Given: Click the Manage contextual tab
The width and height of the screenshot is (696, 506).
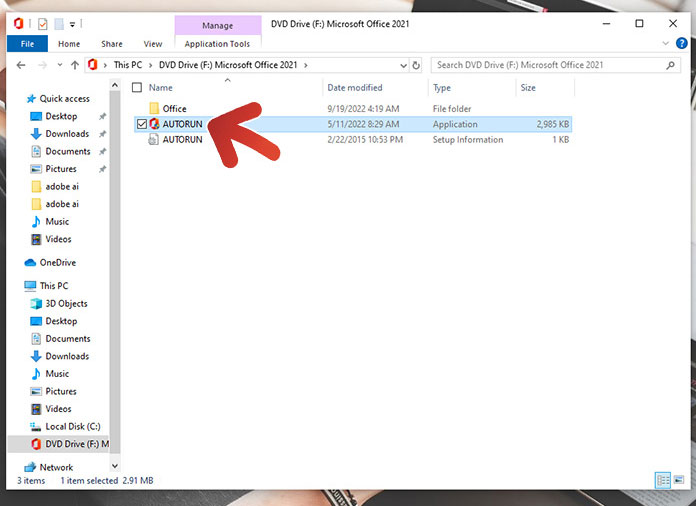Looking at the screenshot, I should click(218, 26).
